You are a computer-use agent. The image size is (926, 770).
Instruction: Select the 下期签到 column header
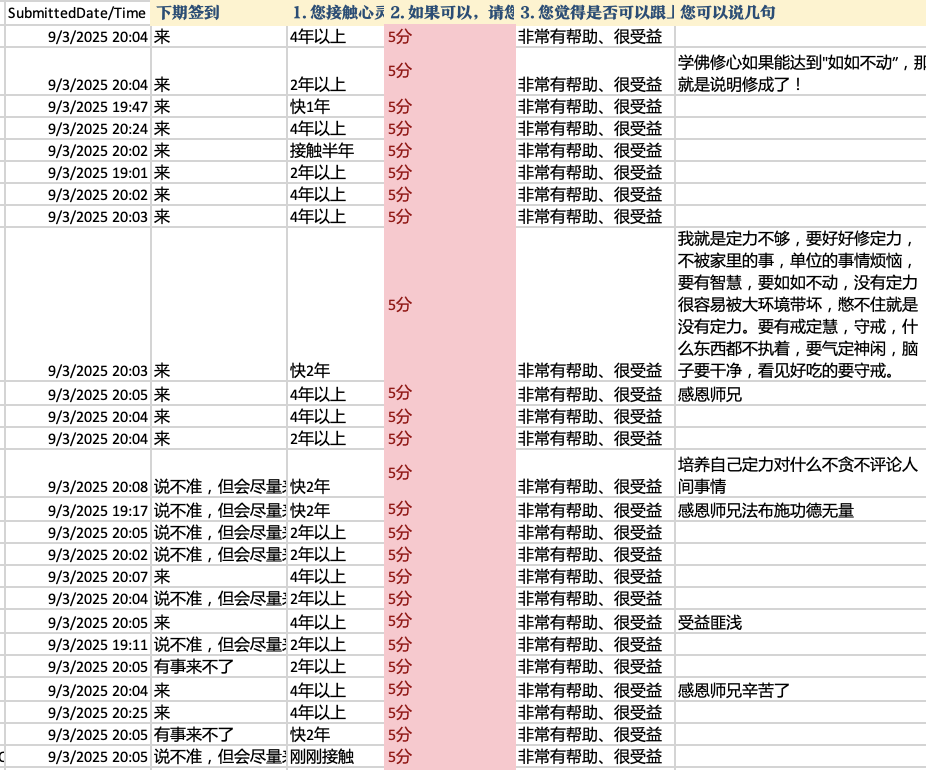coord(219,12)
